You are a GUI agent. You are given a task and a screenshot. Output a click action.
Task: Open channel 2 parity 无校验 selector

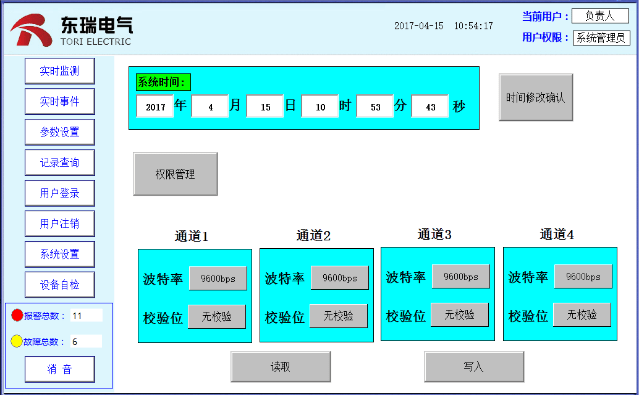point(338,316)
